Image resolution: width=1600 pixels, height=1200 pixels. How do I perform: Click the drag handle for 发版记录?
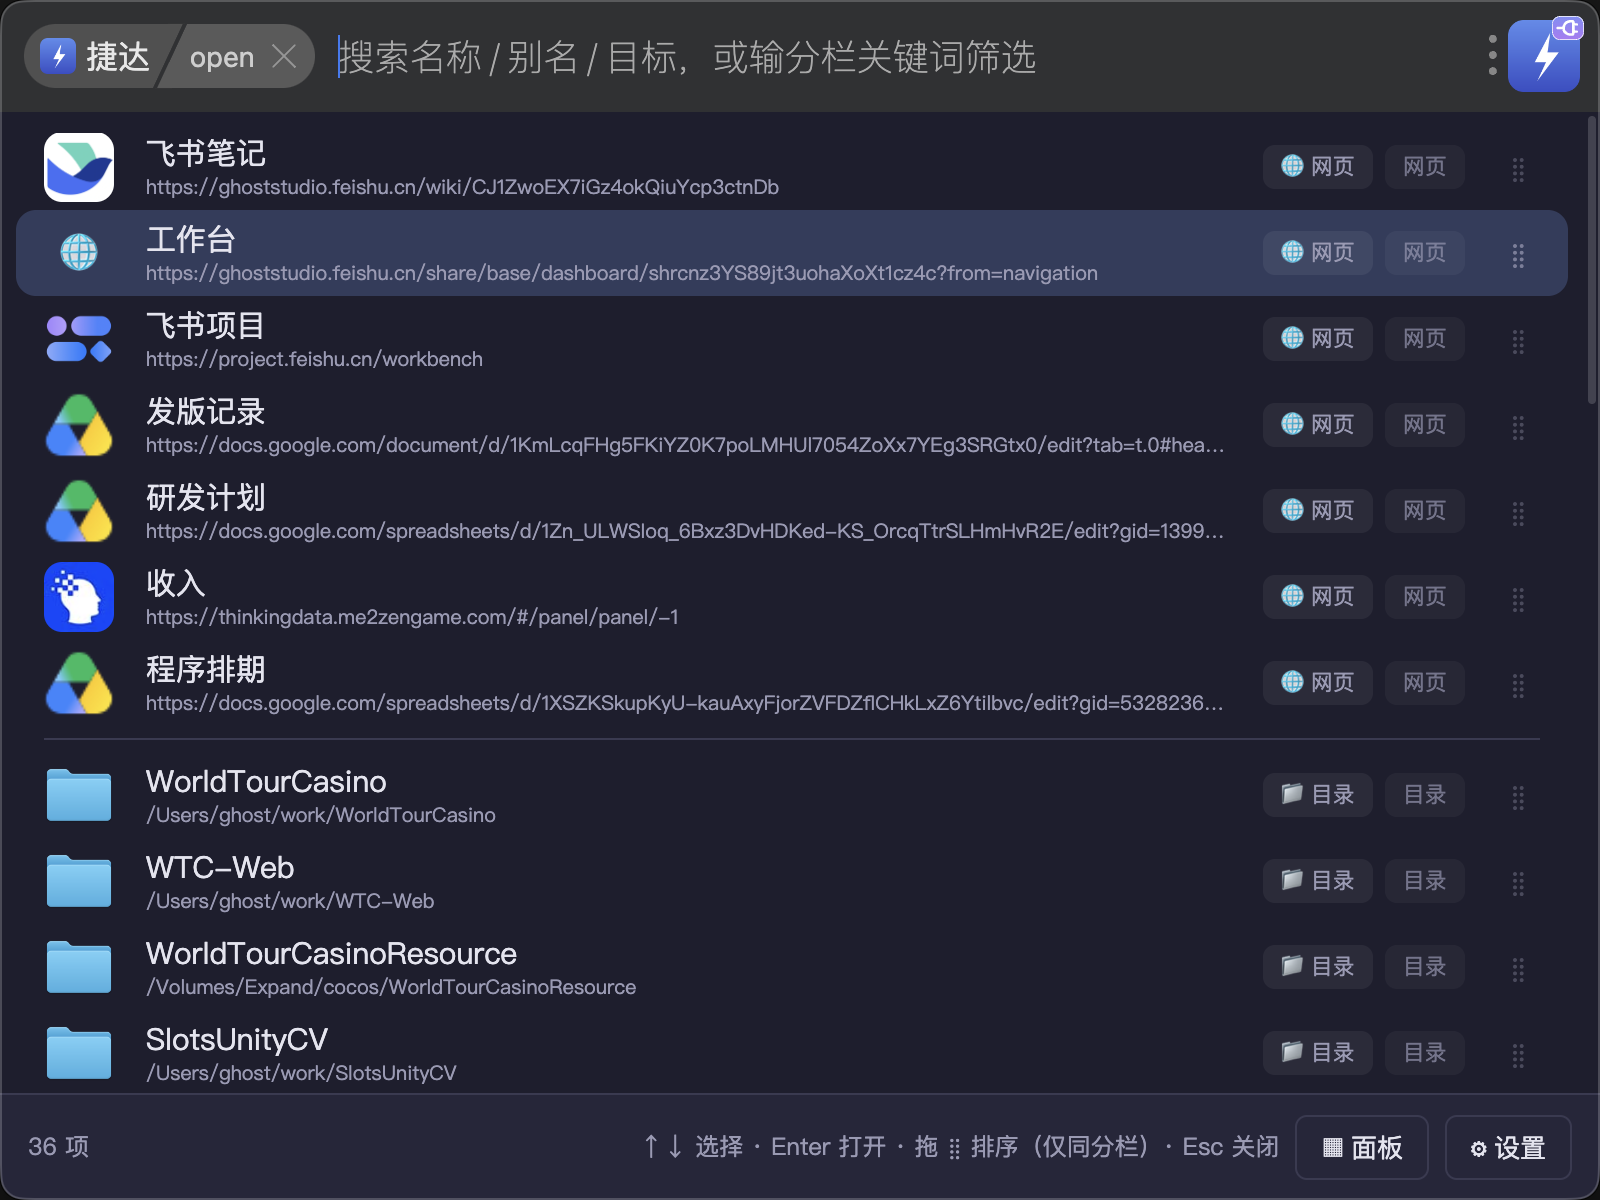point(1518,427)
